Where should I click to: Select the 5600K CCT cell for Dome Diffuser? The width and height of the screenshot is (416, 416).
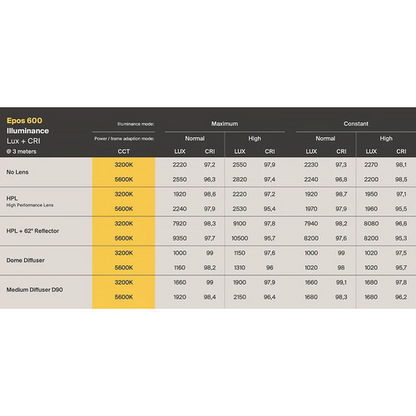[x=124, y=268]
